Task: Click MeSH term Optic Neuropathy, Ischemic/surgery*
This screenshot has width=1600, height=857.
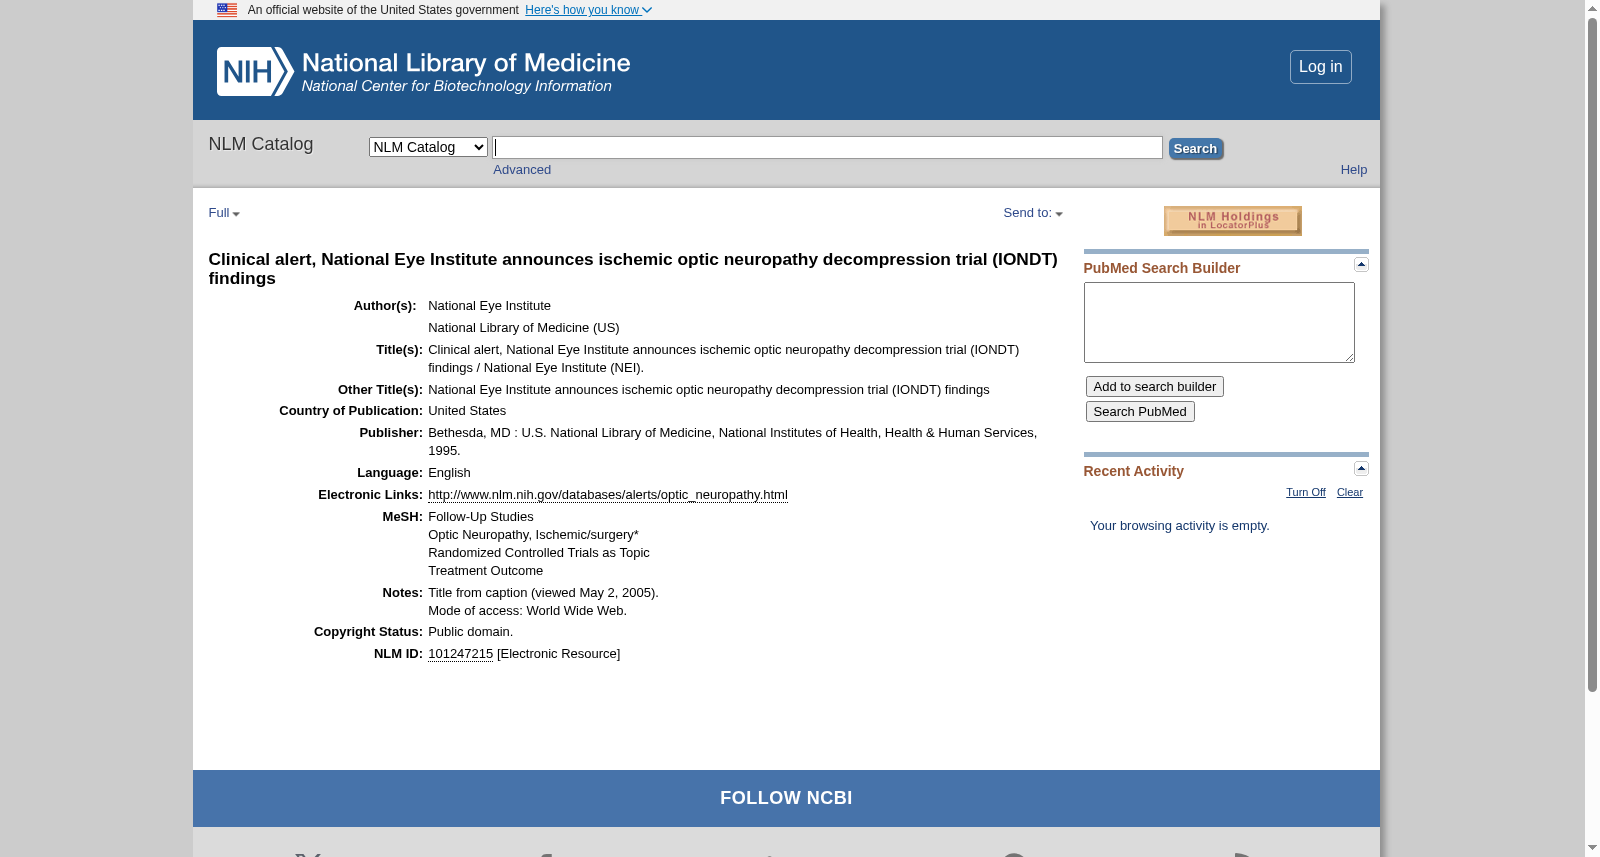Action: tap(533, 535)
